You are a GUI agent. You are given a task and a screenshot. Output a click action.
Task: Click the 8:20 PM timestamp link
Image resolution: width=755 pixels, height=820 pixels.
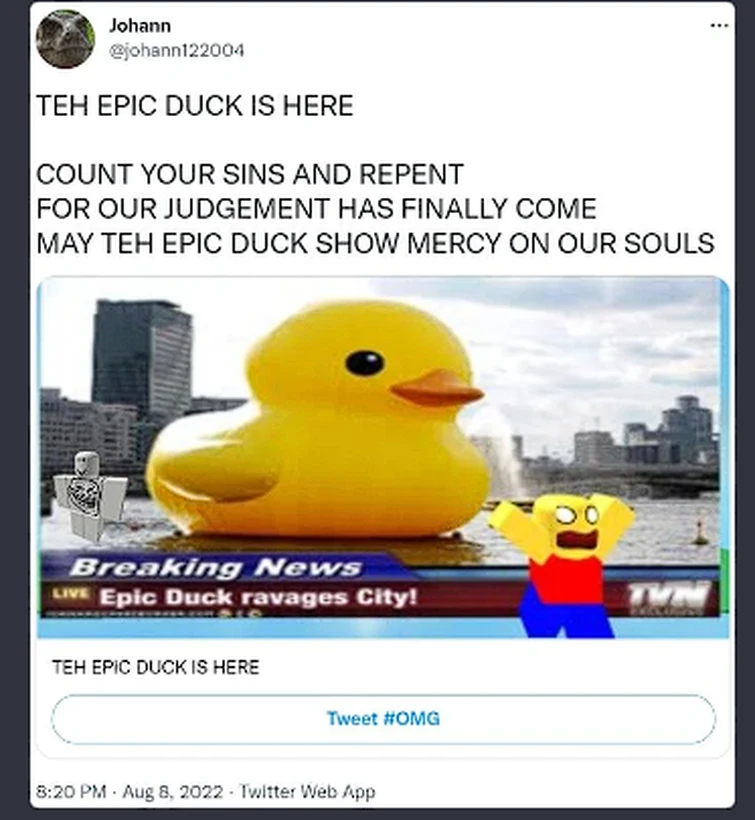click(71, 791)
